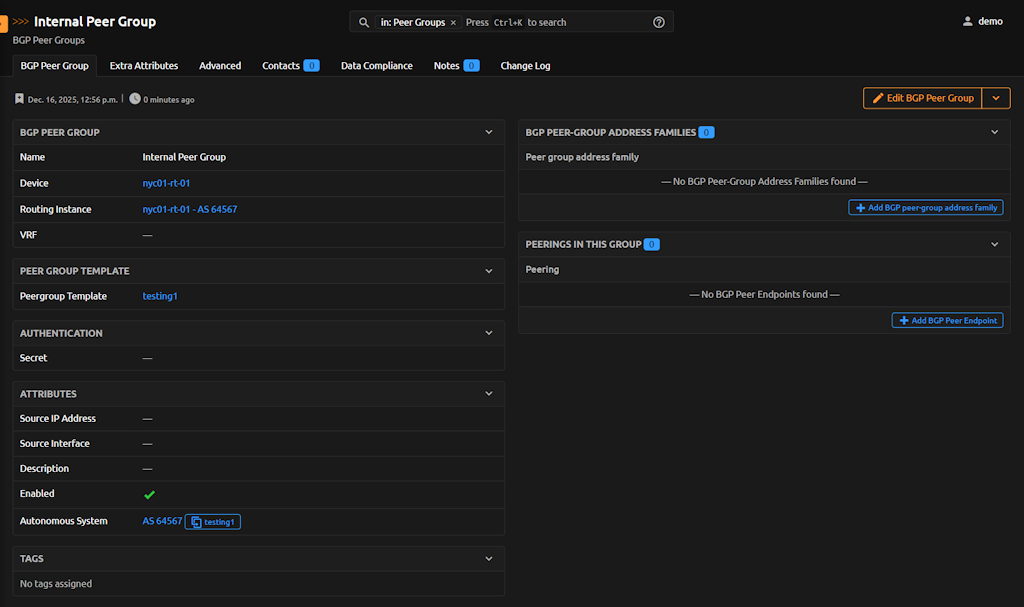
Task: Collapse the Peerings In This Group panel
Action: point(994,244)
